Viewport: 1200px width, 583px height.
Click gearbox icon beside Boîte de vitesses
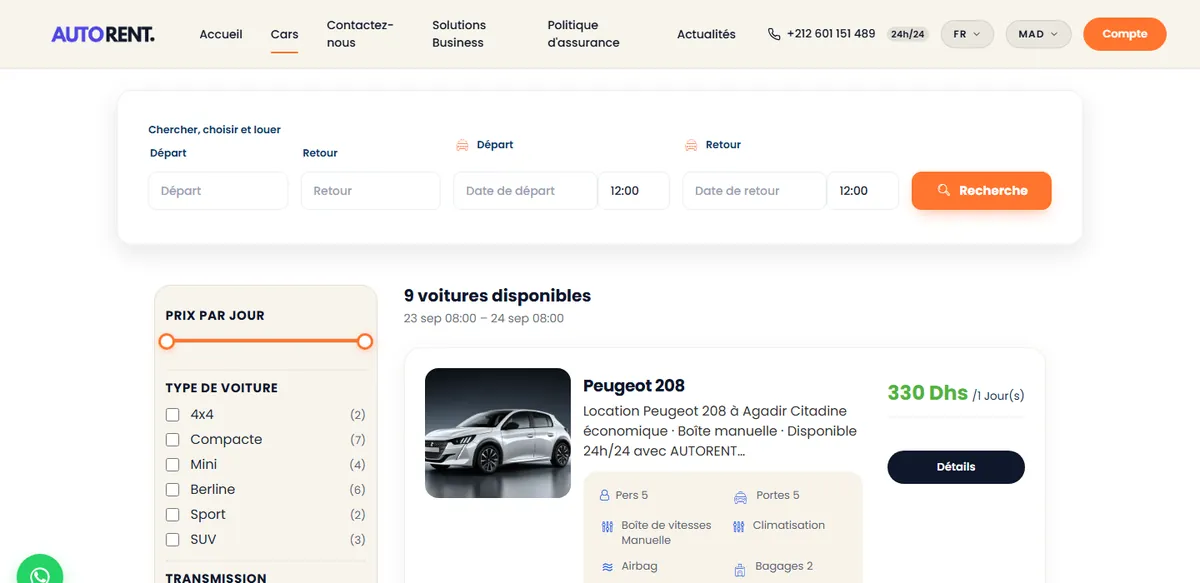point(607,527)
